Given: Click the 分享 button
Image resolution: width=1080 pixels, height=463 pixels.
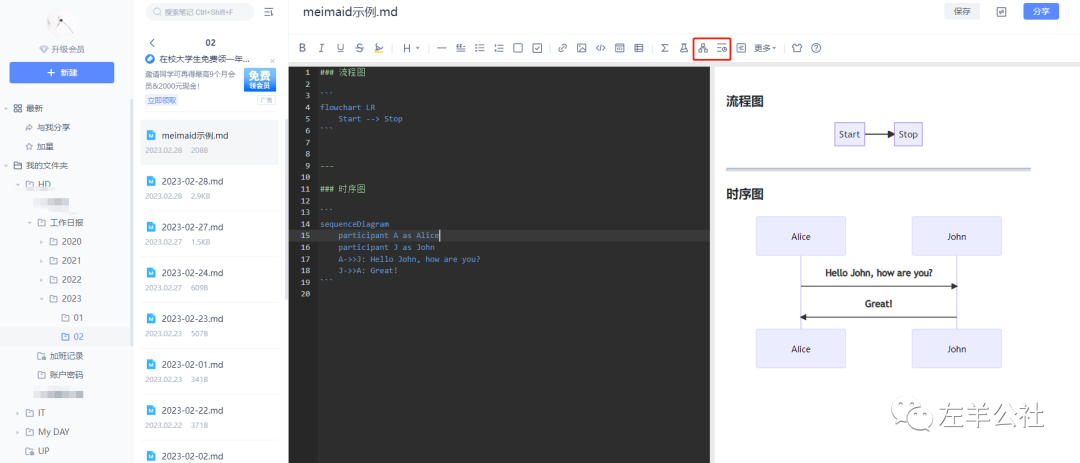Looking at the screenshot, I should coord(1041,12).
